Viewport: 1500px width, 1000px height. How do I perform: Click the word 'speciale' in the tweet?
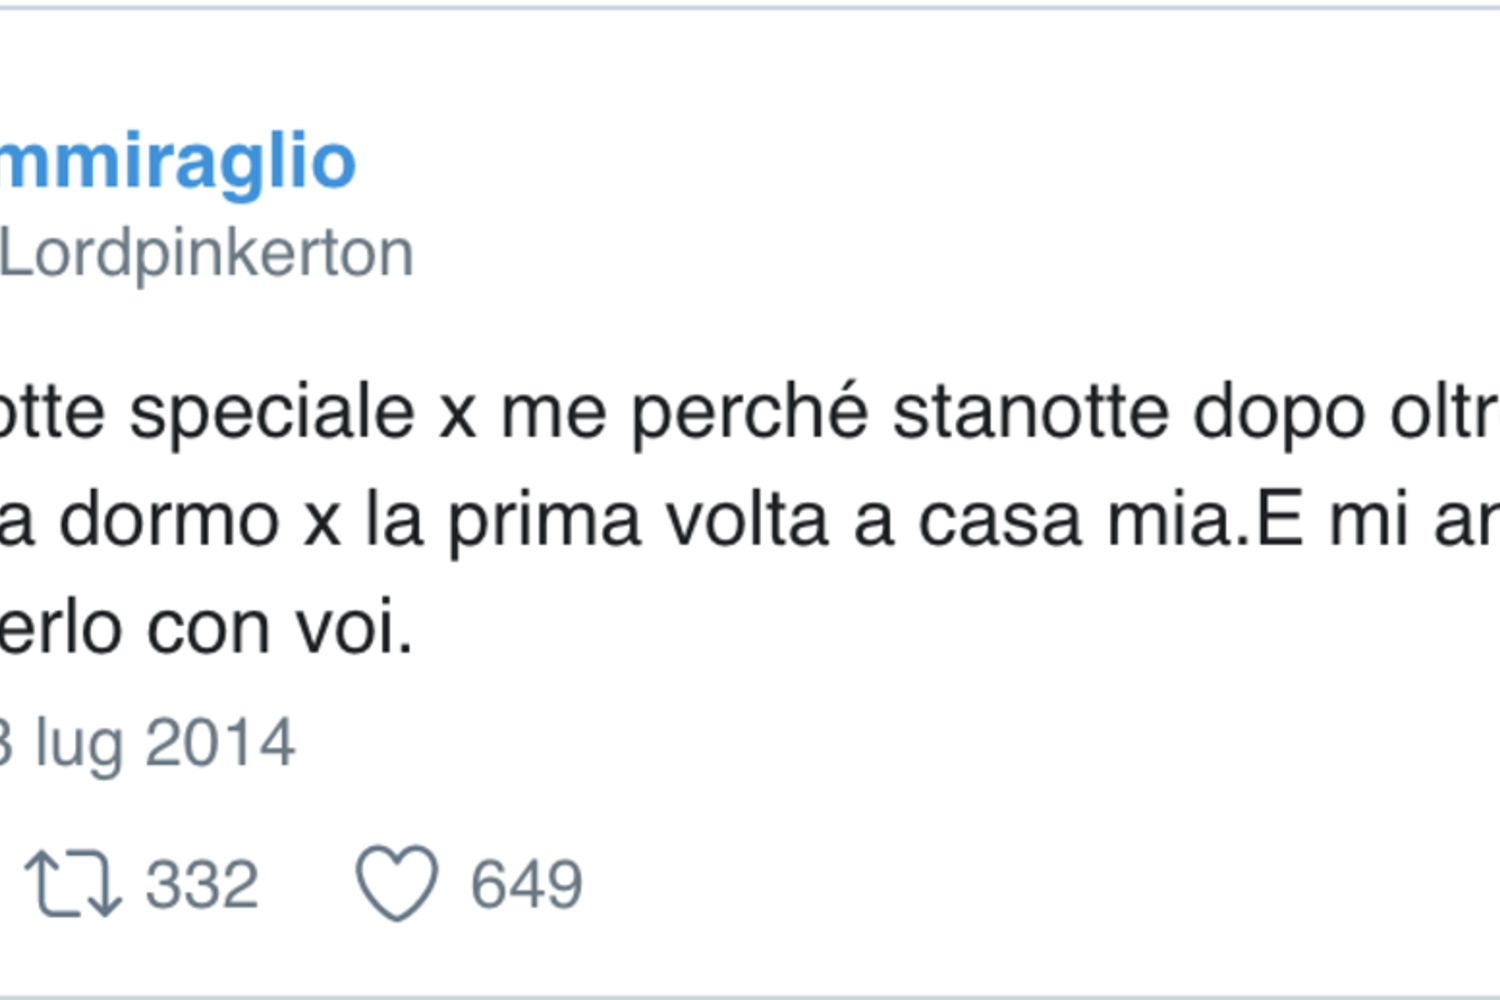click(x=272, y=413)
